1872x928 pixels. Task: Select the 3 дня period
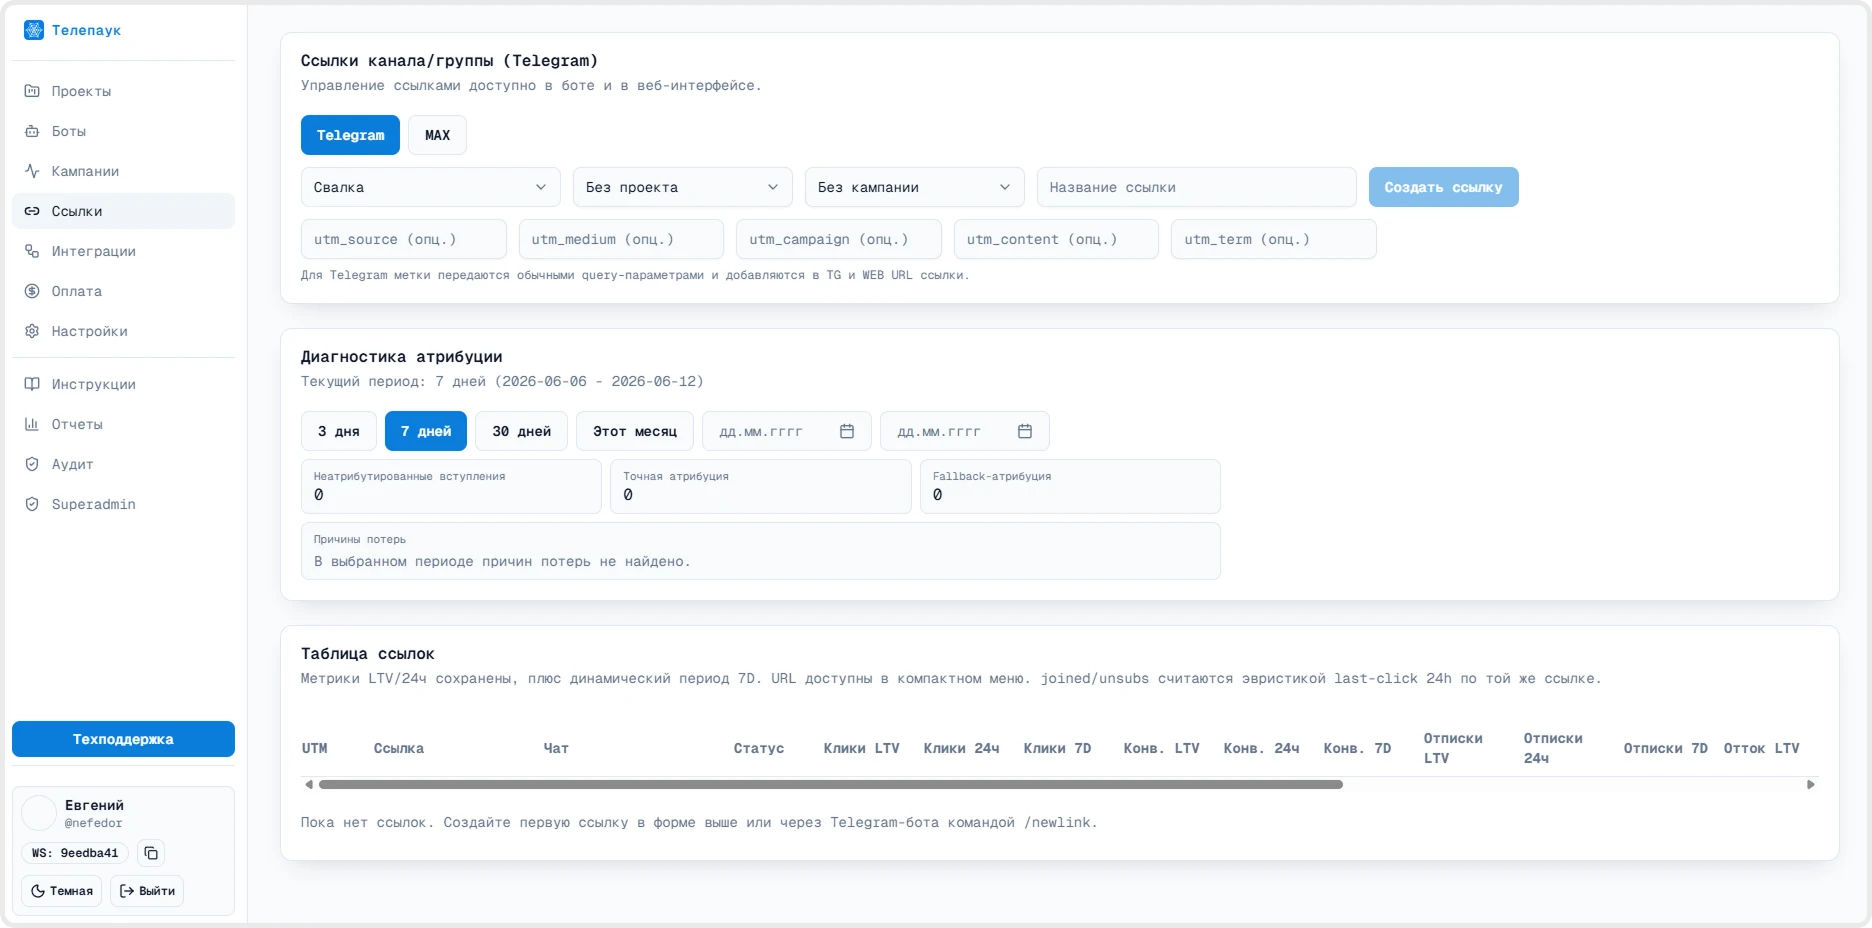[339, 431]
